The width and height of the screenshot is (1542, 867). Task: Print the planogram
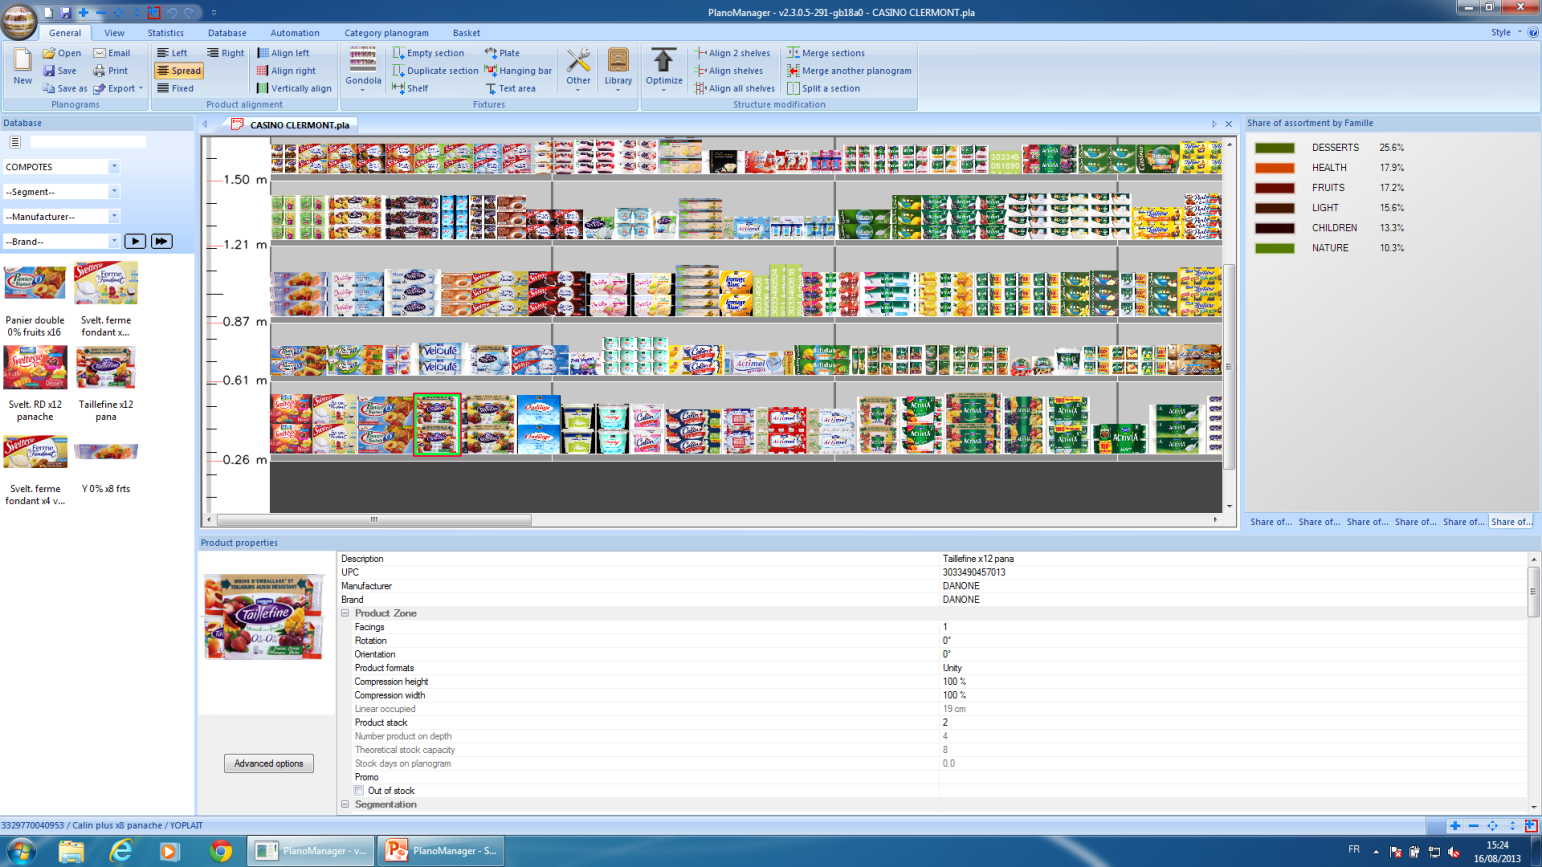pyautogui.click(x=111, y=71)
